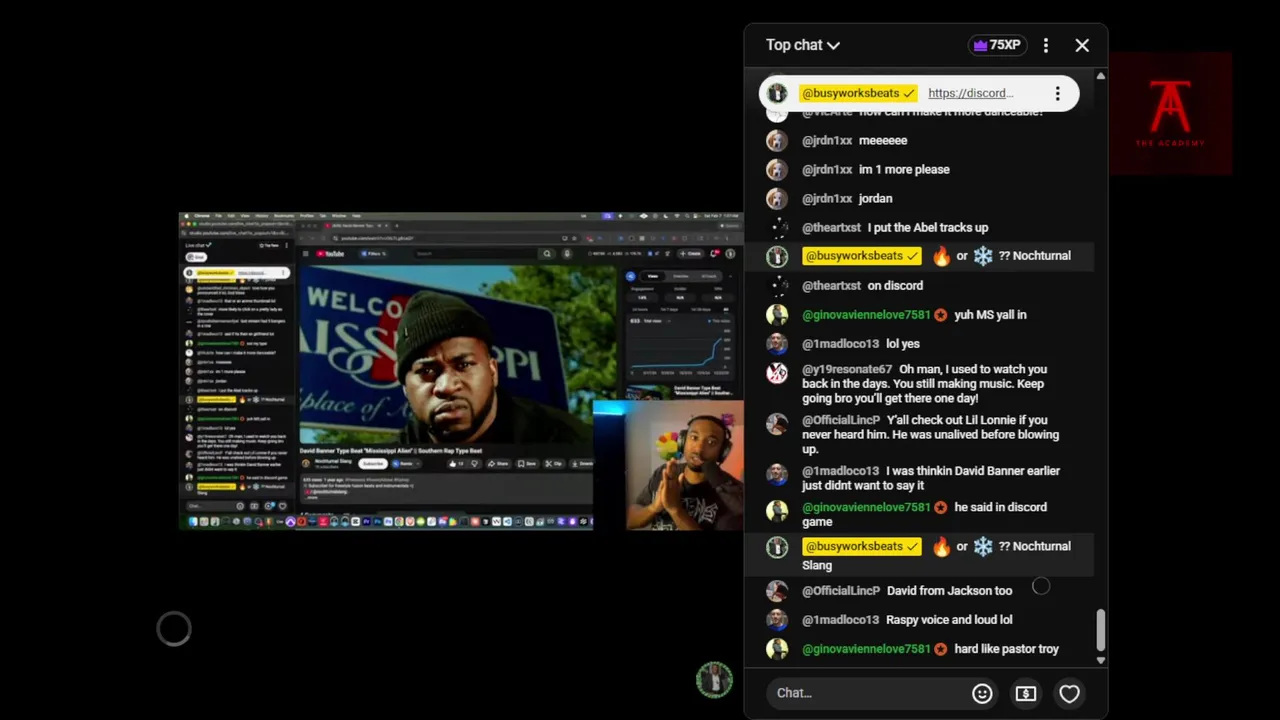Tap the pinned message's busyworksbeats avatar
1280x720 pixels.
click(777, 93)
